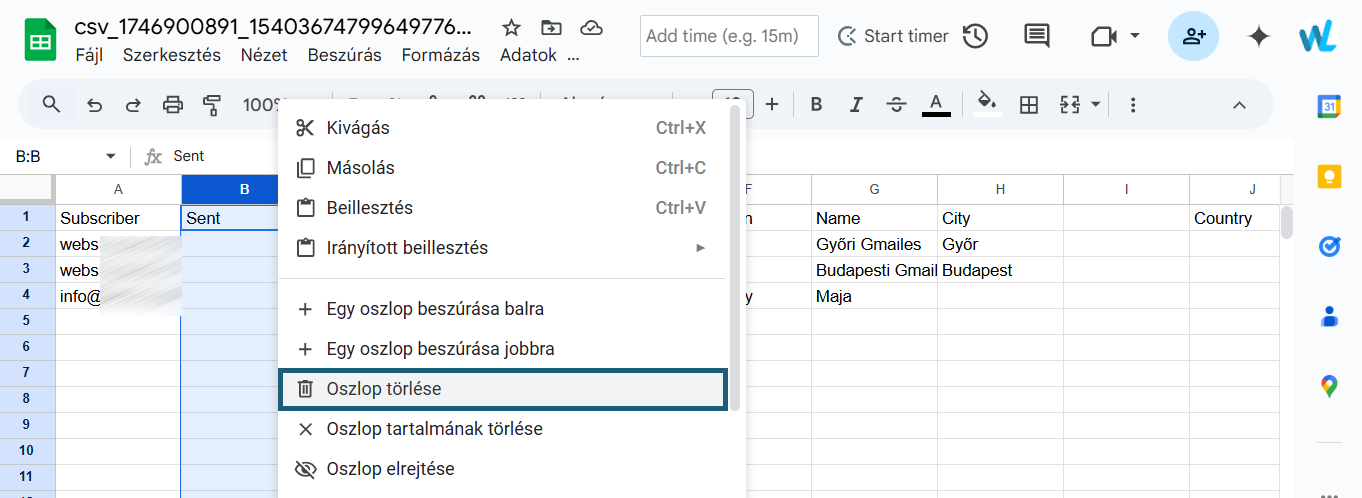Open the text color picker
Viewport: 1362px width, 498px height.
pyautogui.click(x=936, y=104)
